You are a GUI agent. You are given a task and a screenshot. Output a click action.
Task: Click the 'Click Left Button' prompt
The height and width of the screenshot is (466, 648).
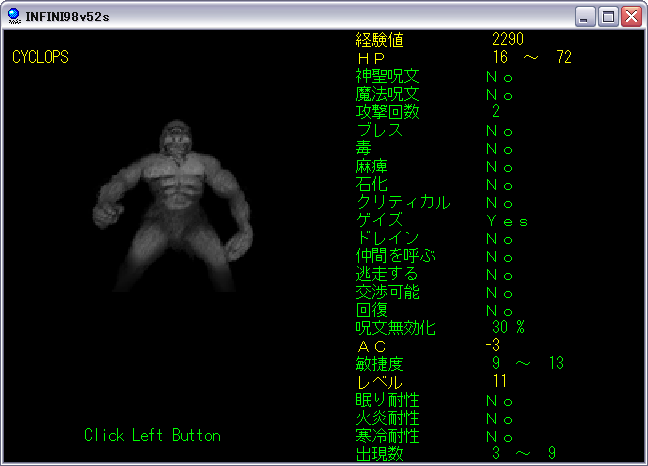152,435
